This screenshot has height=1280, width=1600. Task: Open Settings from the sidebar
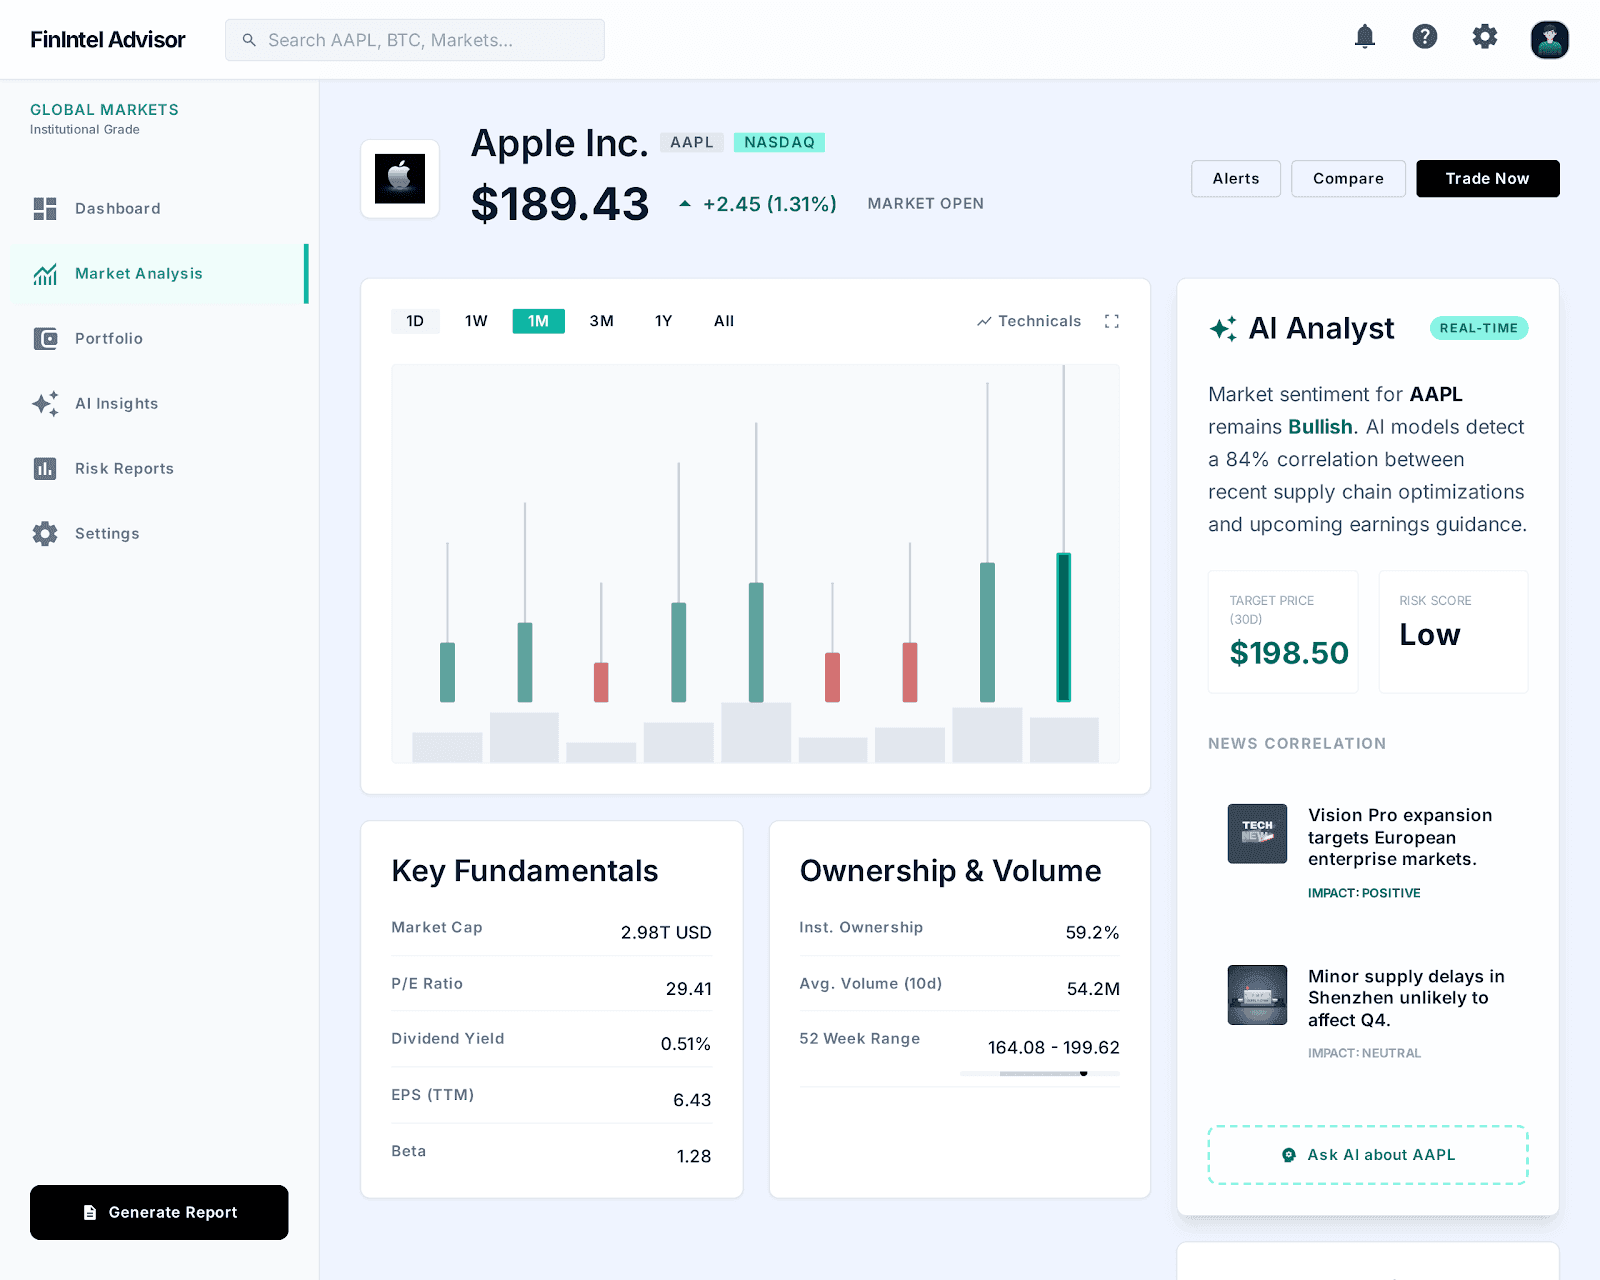tap(160, 533)
